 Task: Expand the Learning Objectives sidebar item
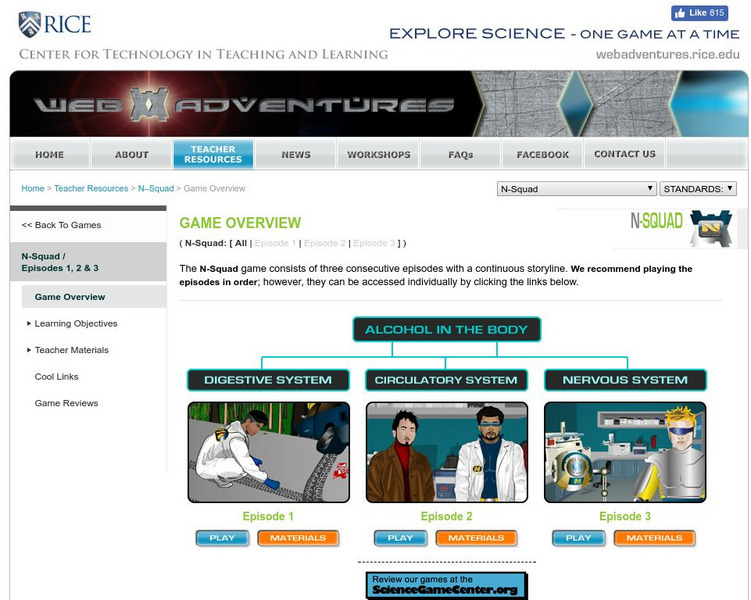point(76,324)
